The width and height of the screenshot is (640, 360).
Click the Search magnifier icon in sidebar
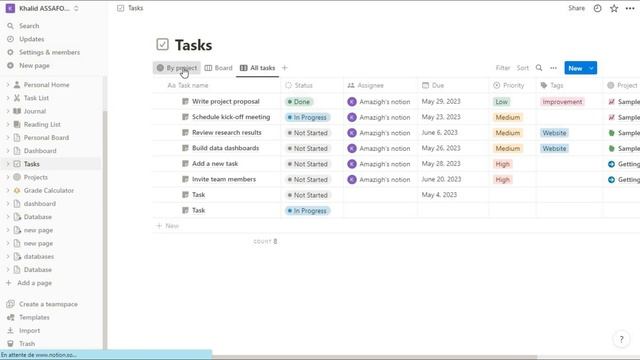pos(10,26)
